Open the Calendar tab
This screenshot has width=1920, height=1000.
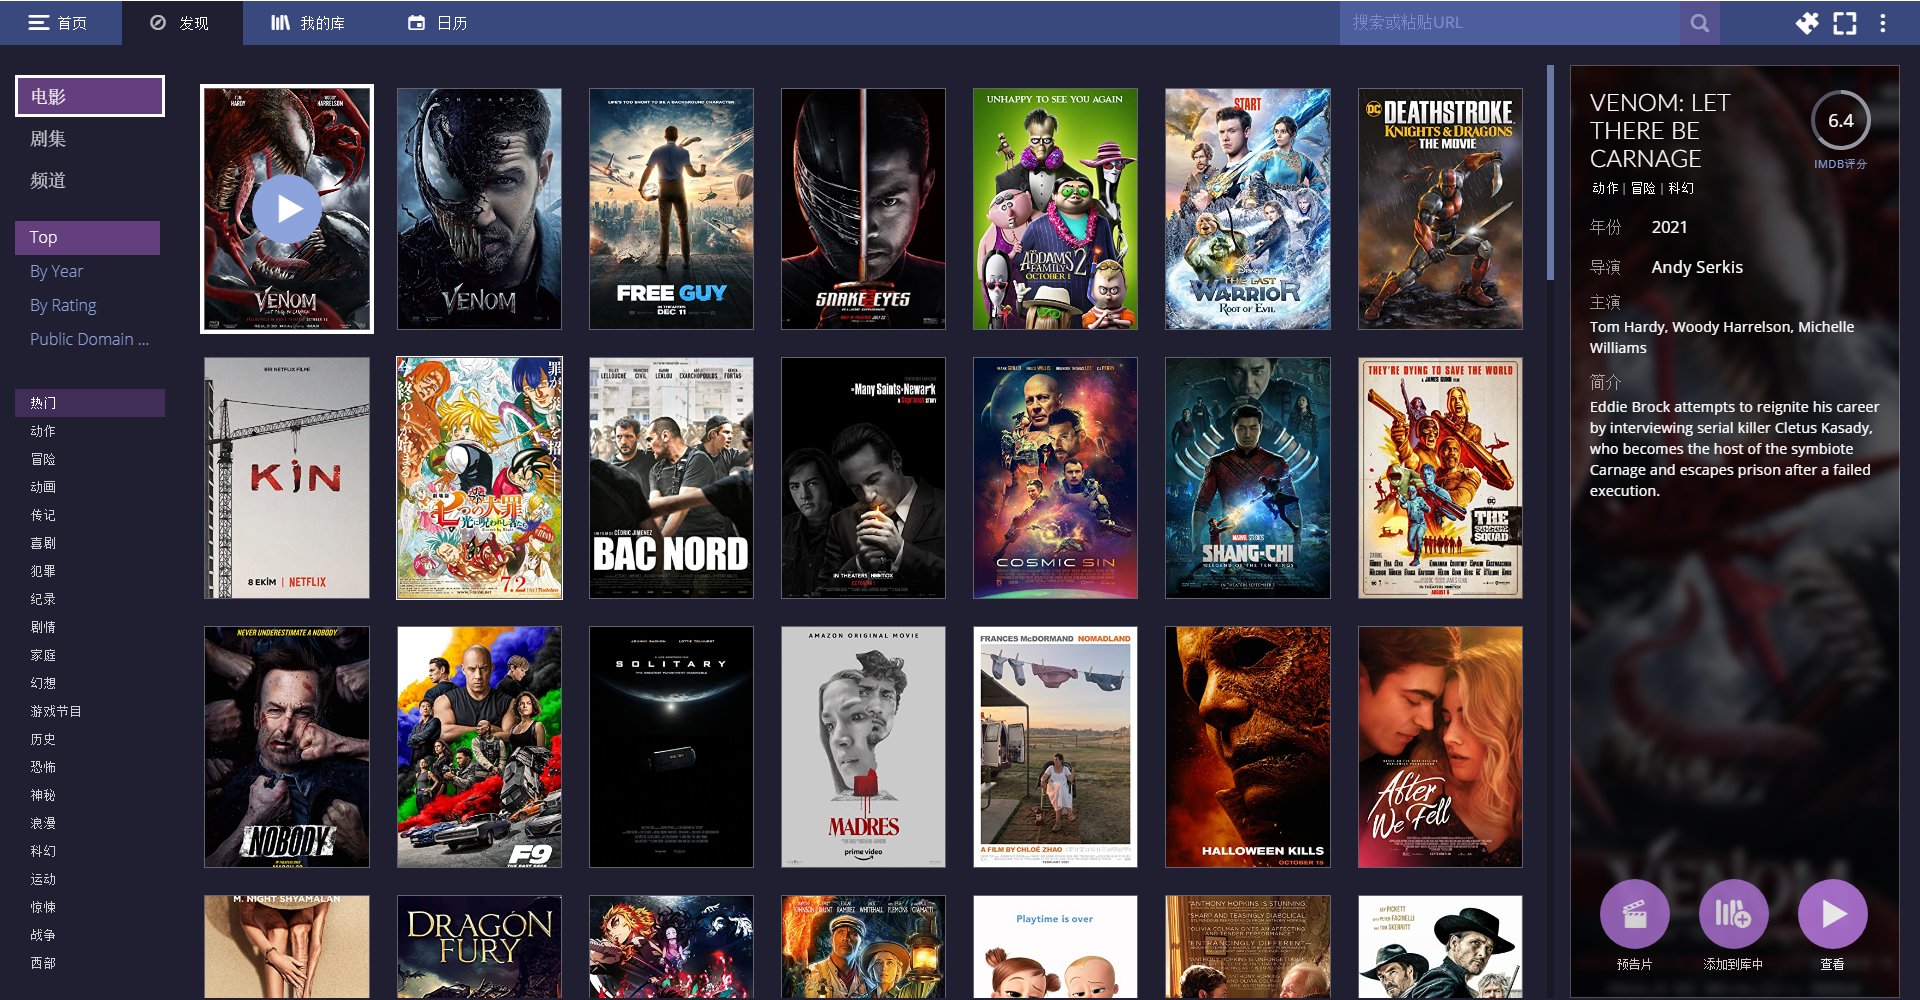[x=437, y=23]
